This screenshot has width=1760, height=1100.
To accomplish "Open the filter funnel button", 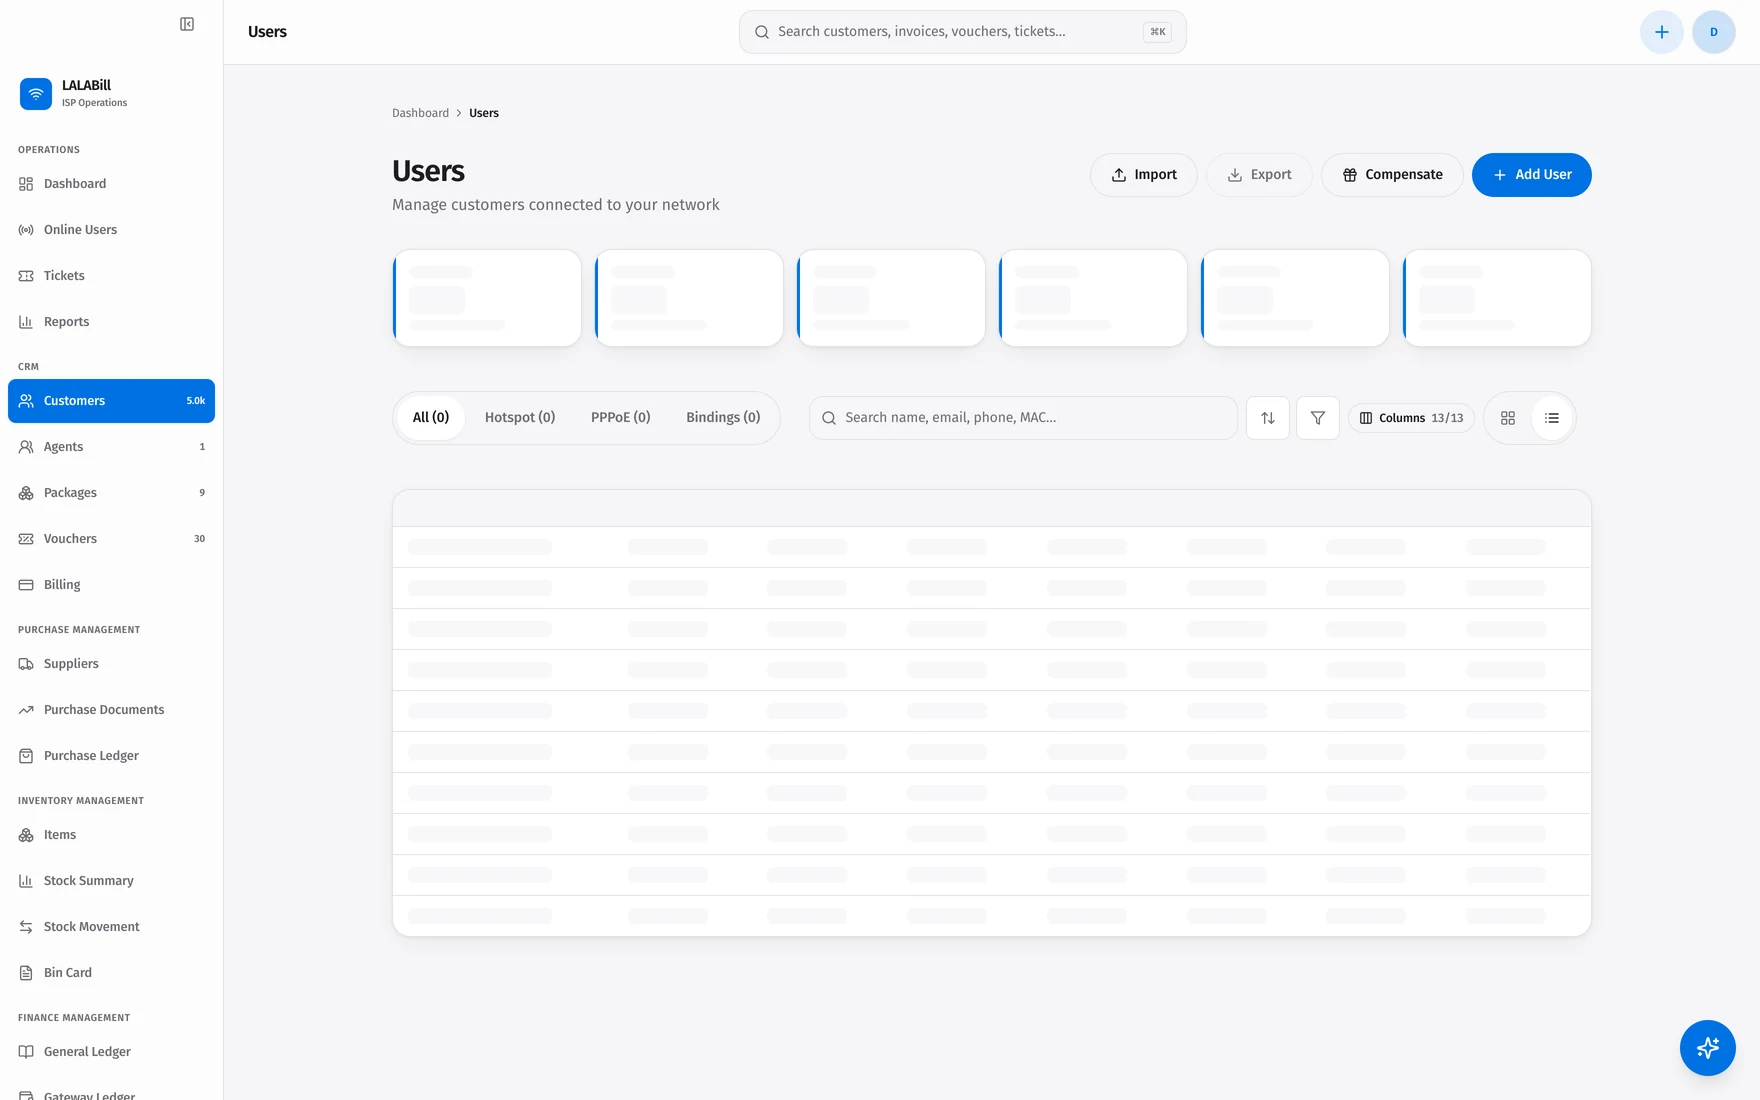I will pos(1318,418).
